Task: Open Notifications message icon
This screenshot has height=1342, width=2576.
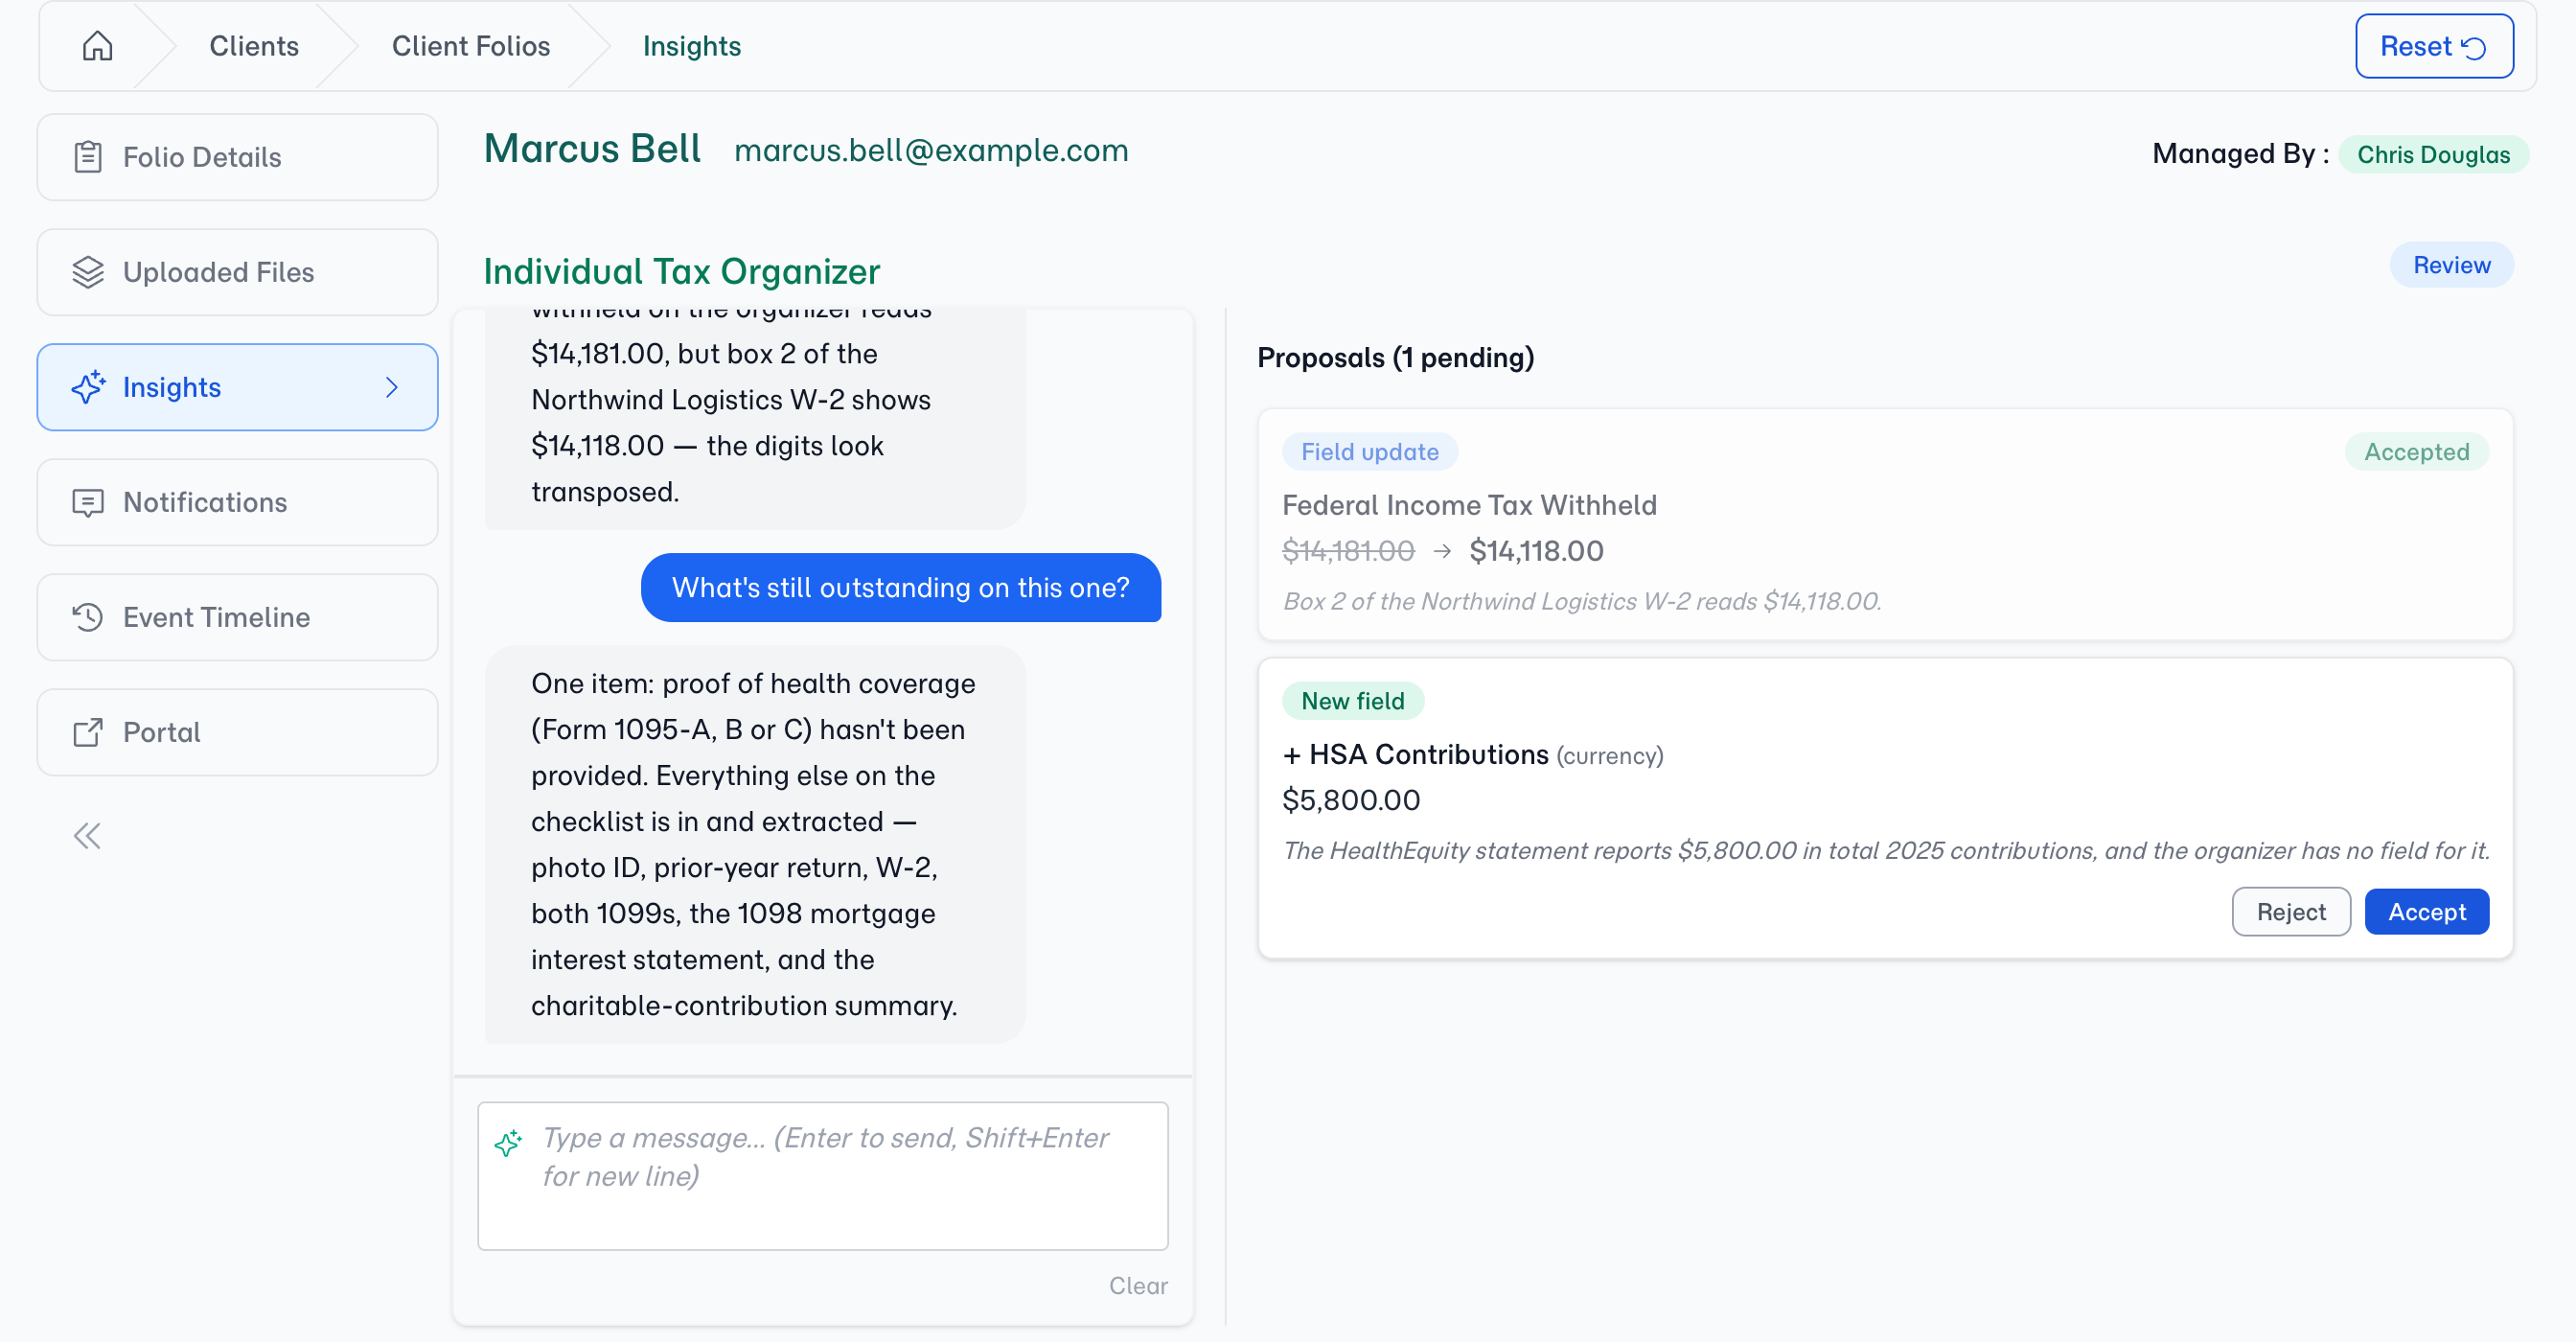Action: (x=88, y=502)
